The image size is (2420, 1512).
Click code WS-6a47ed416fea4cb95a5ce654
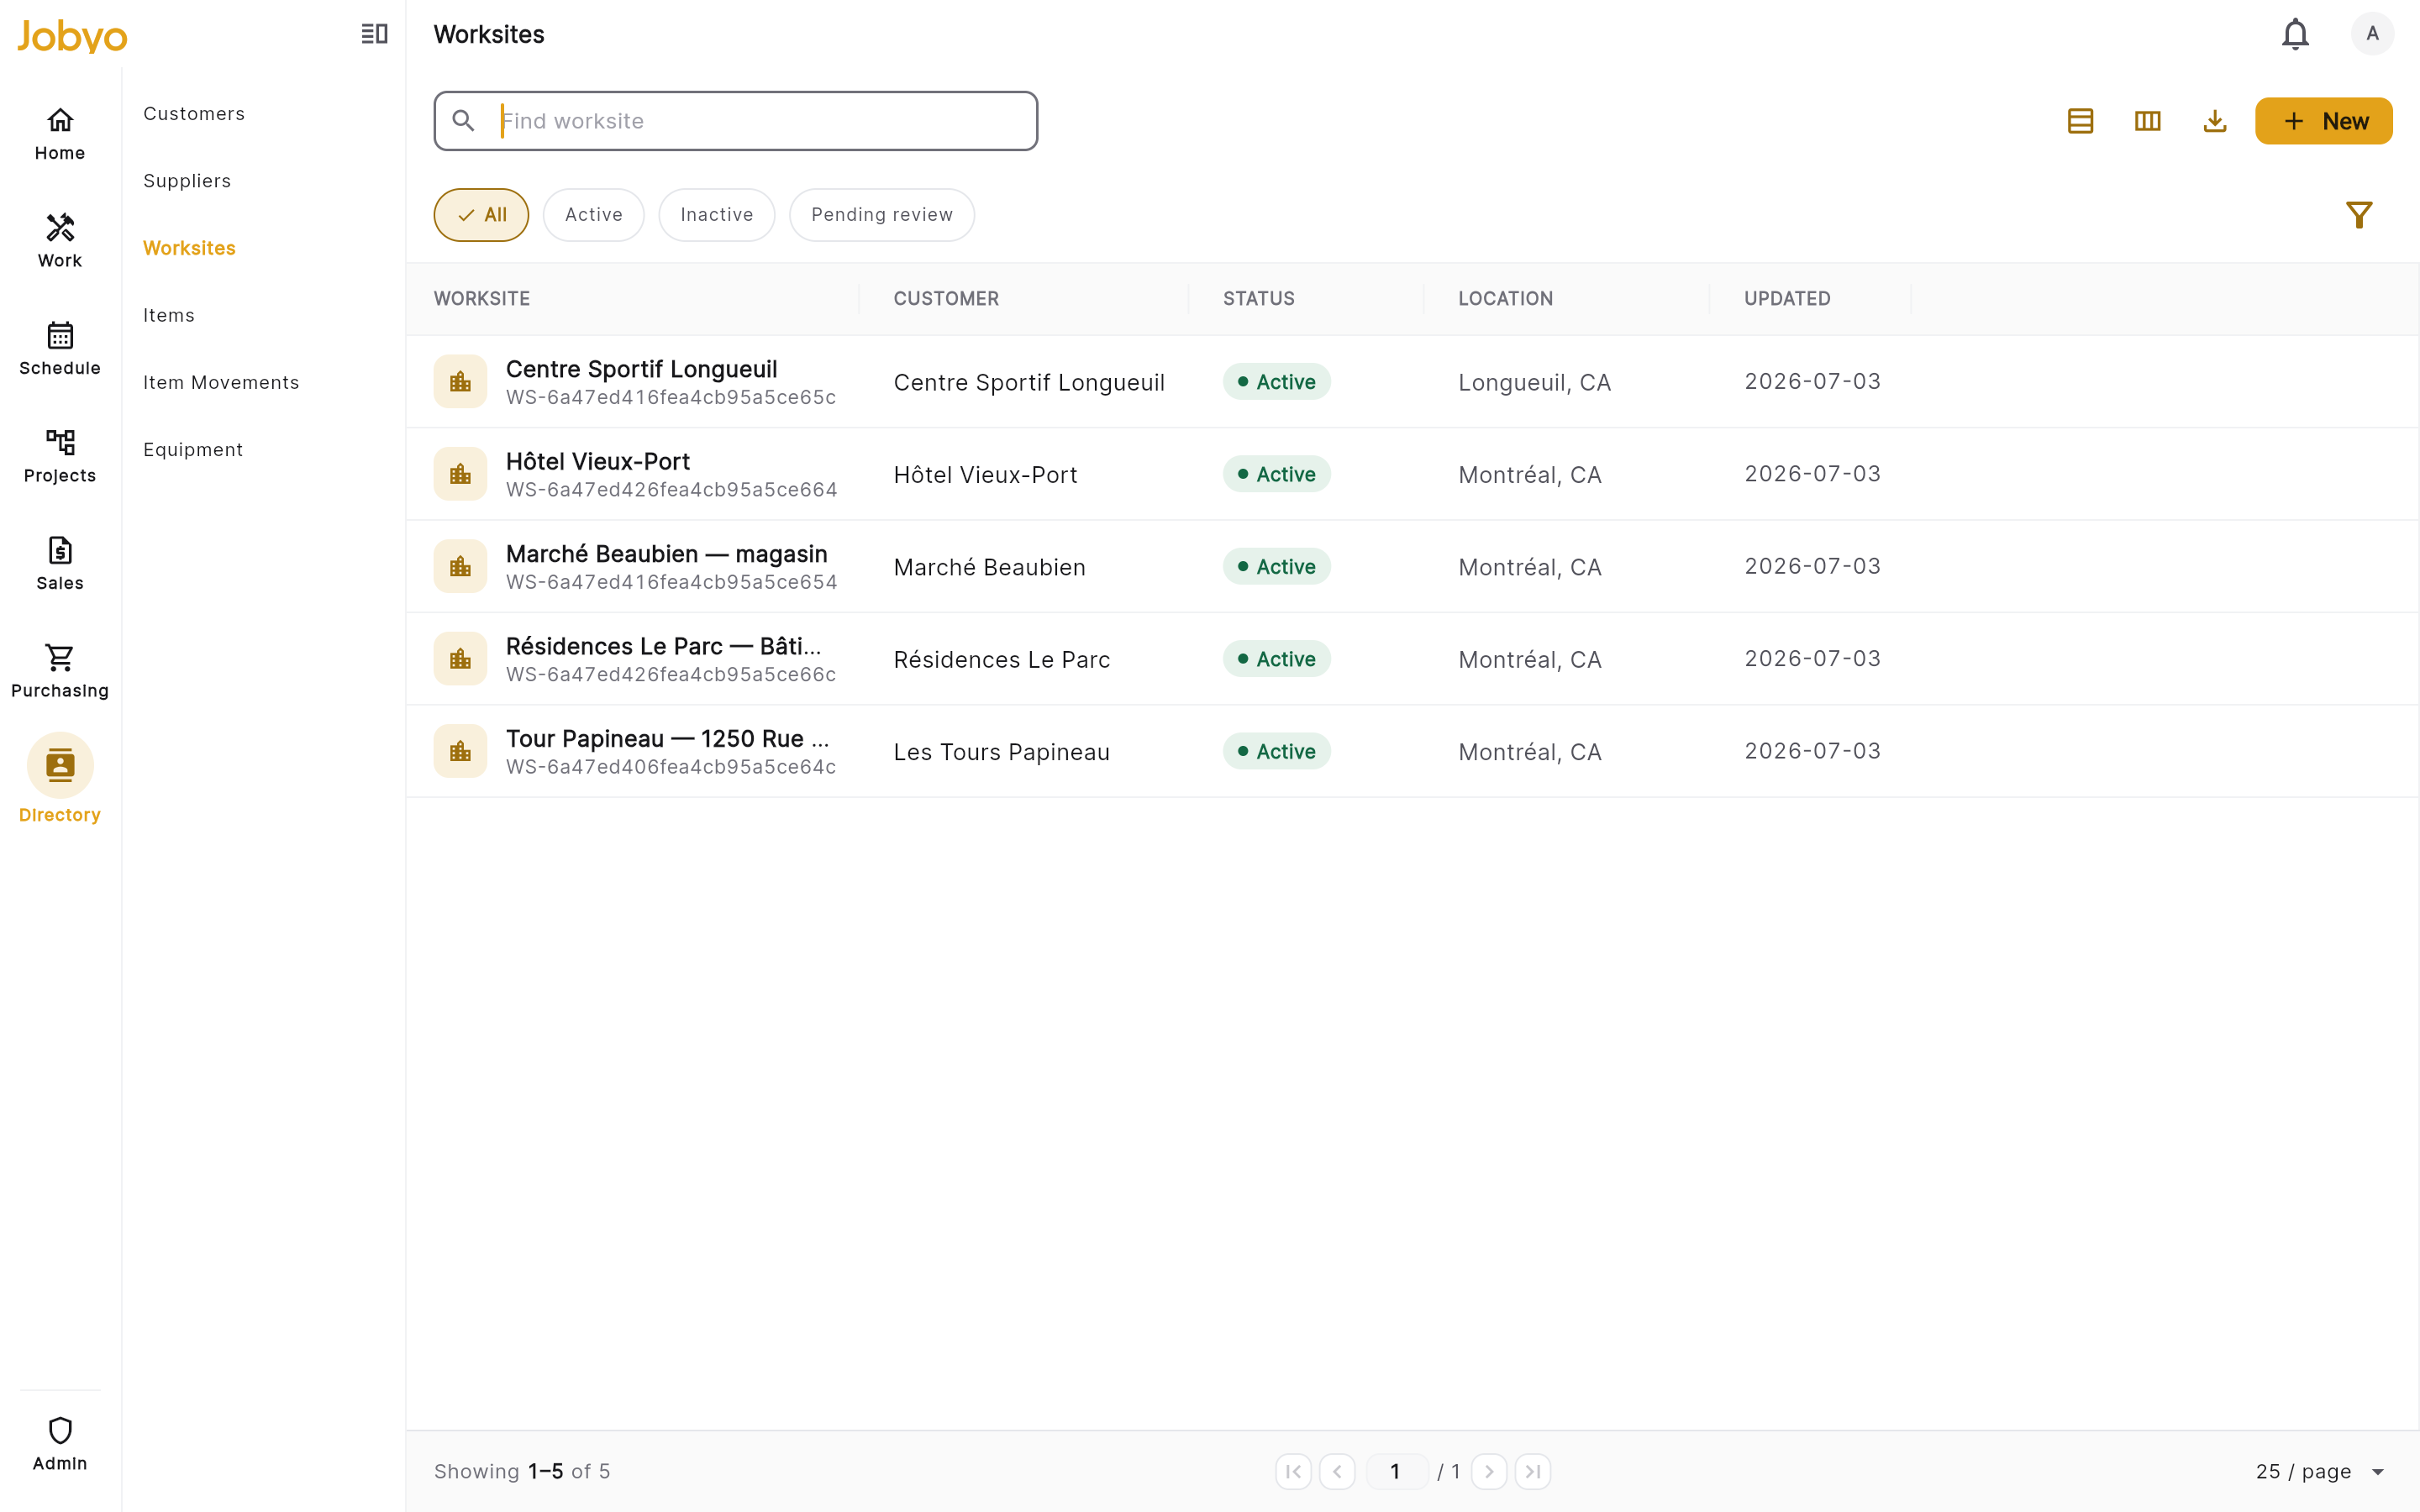point(672,582)
